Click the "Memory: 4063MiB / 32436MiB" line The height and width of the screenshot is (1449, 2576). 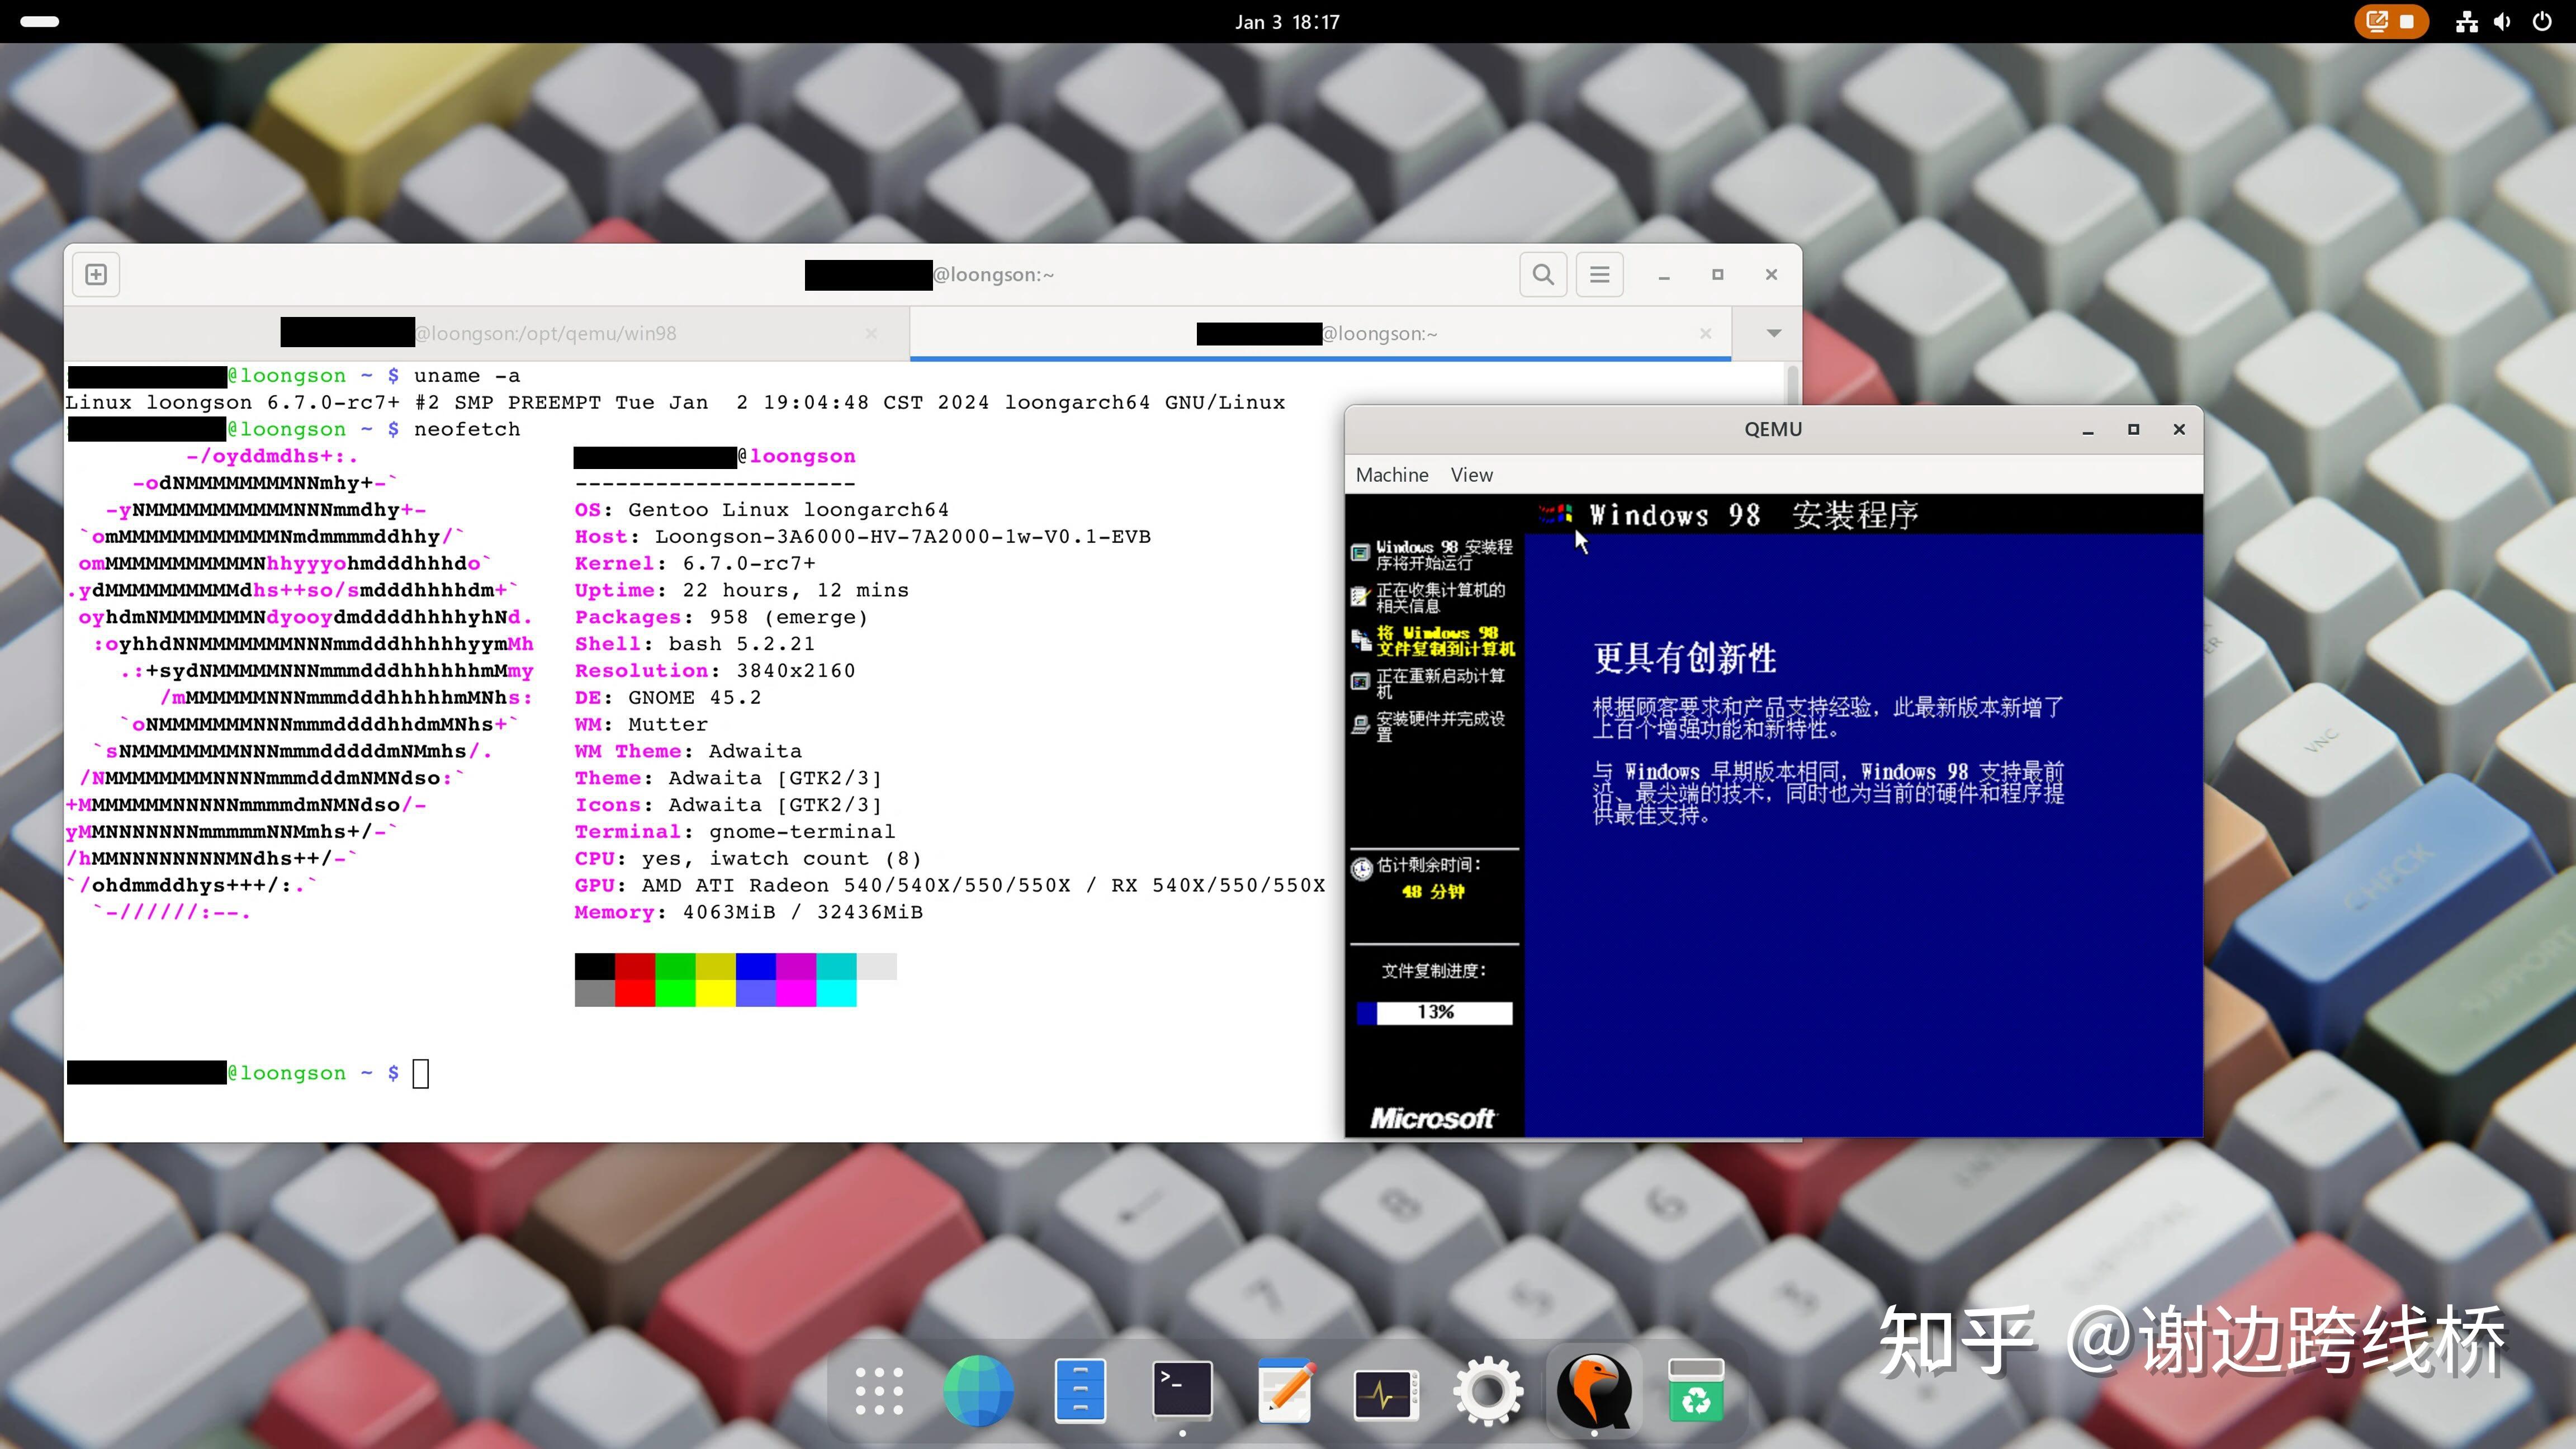(748, 912)
